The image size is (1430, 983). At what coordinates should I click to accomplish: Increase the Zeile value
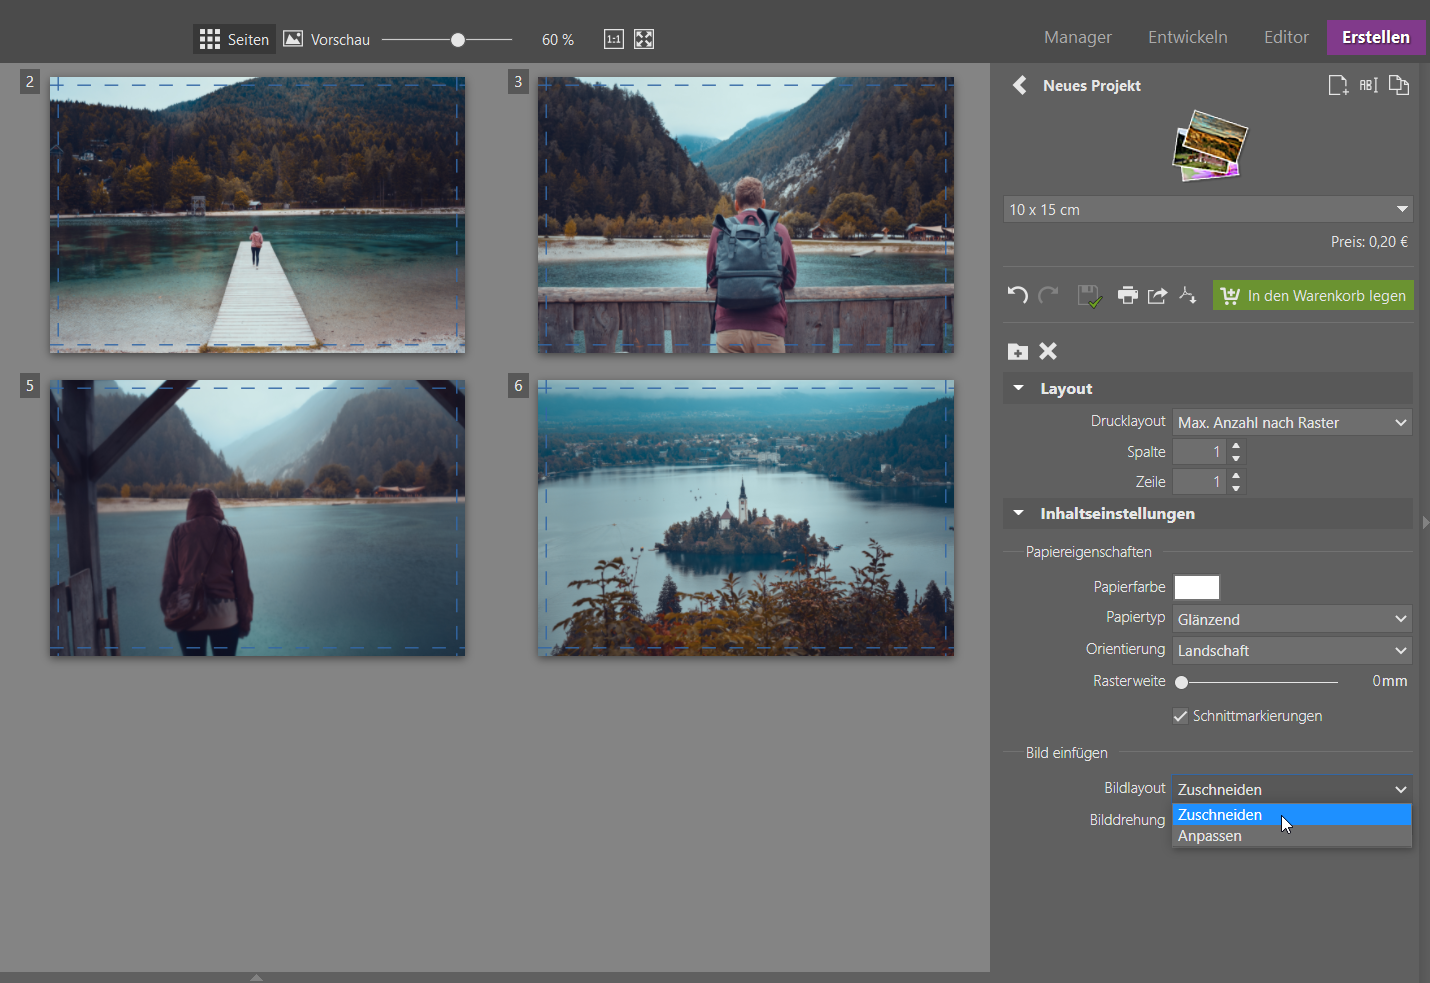(x=1237, y=476)
